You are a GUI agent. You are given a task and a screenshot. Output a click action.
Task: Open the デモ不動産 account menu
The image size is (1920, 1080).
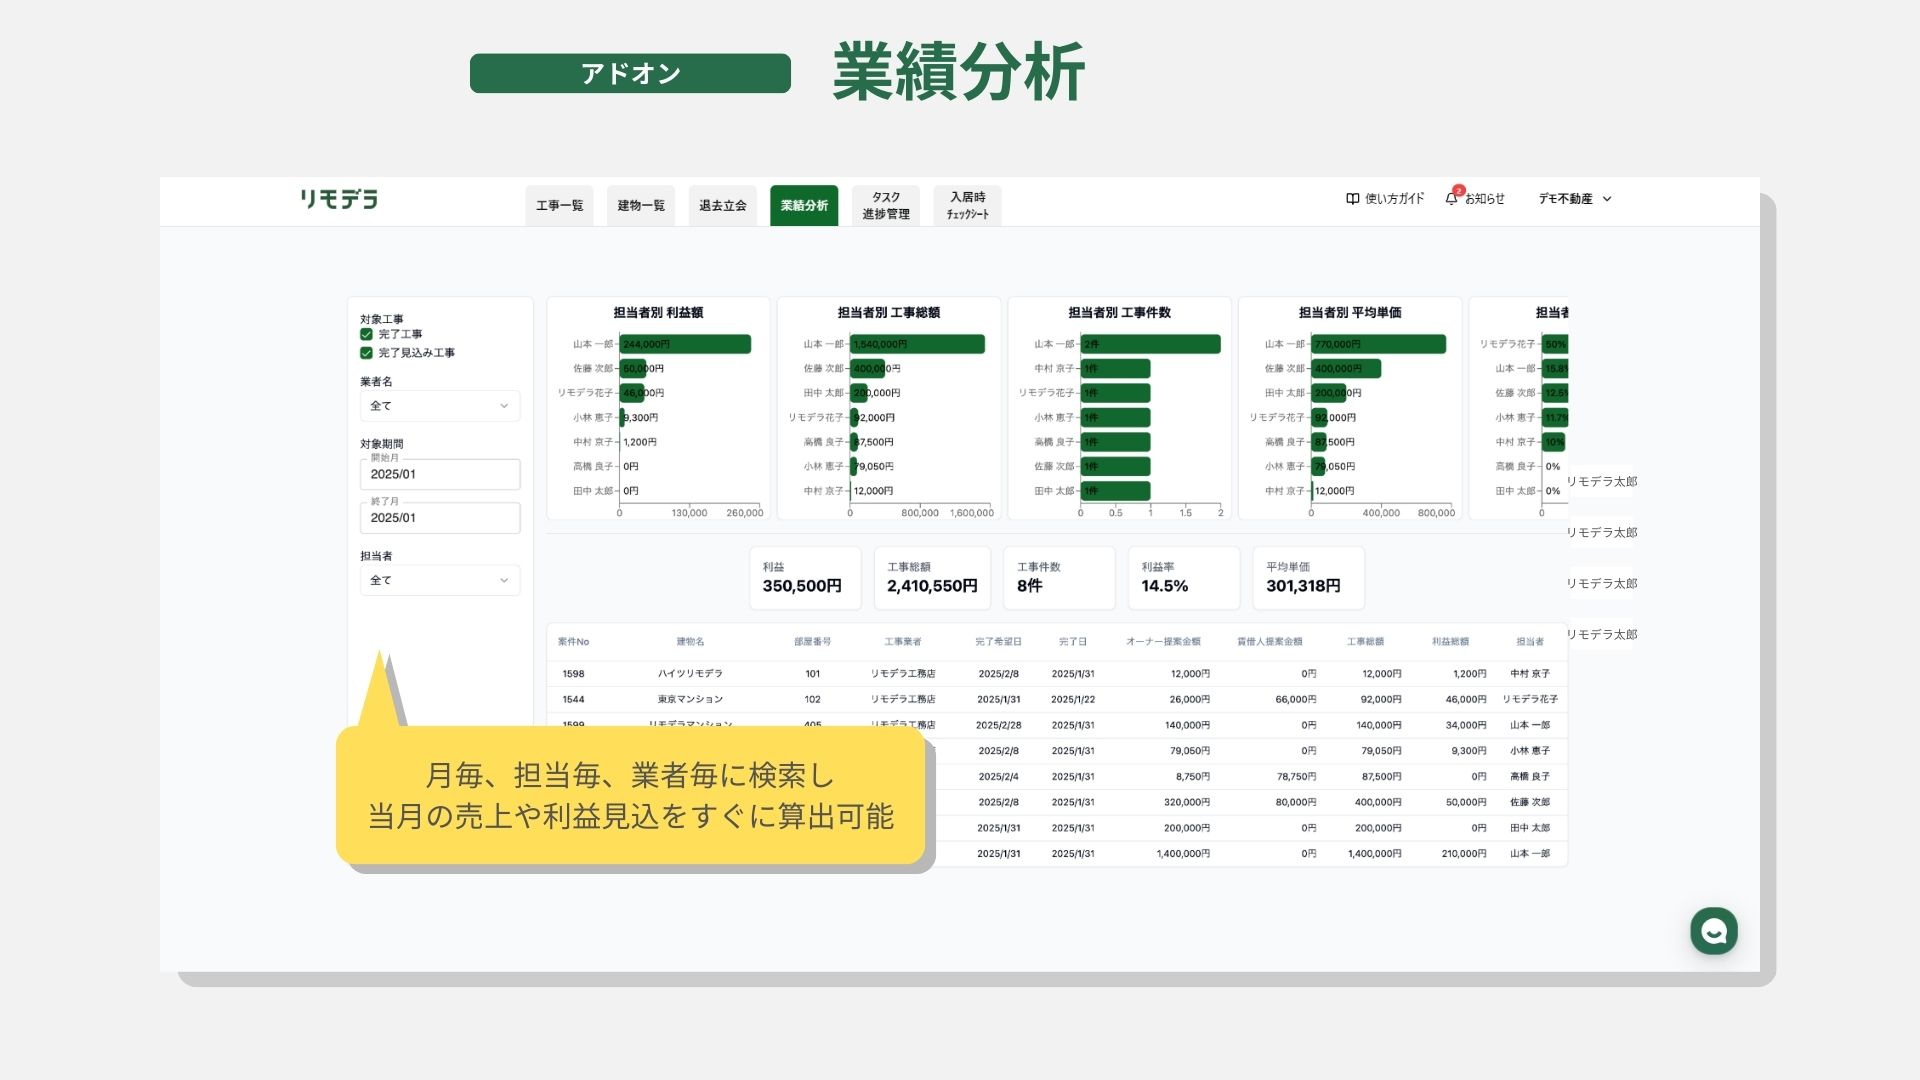point(1574,199)
